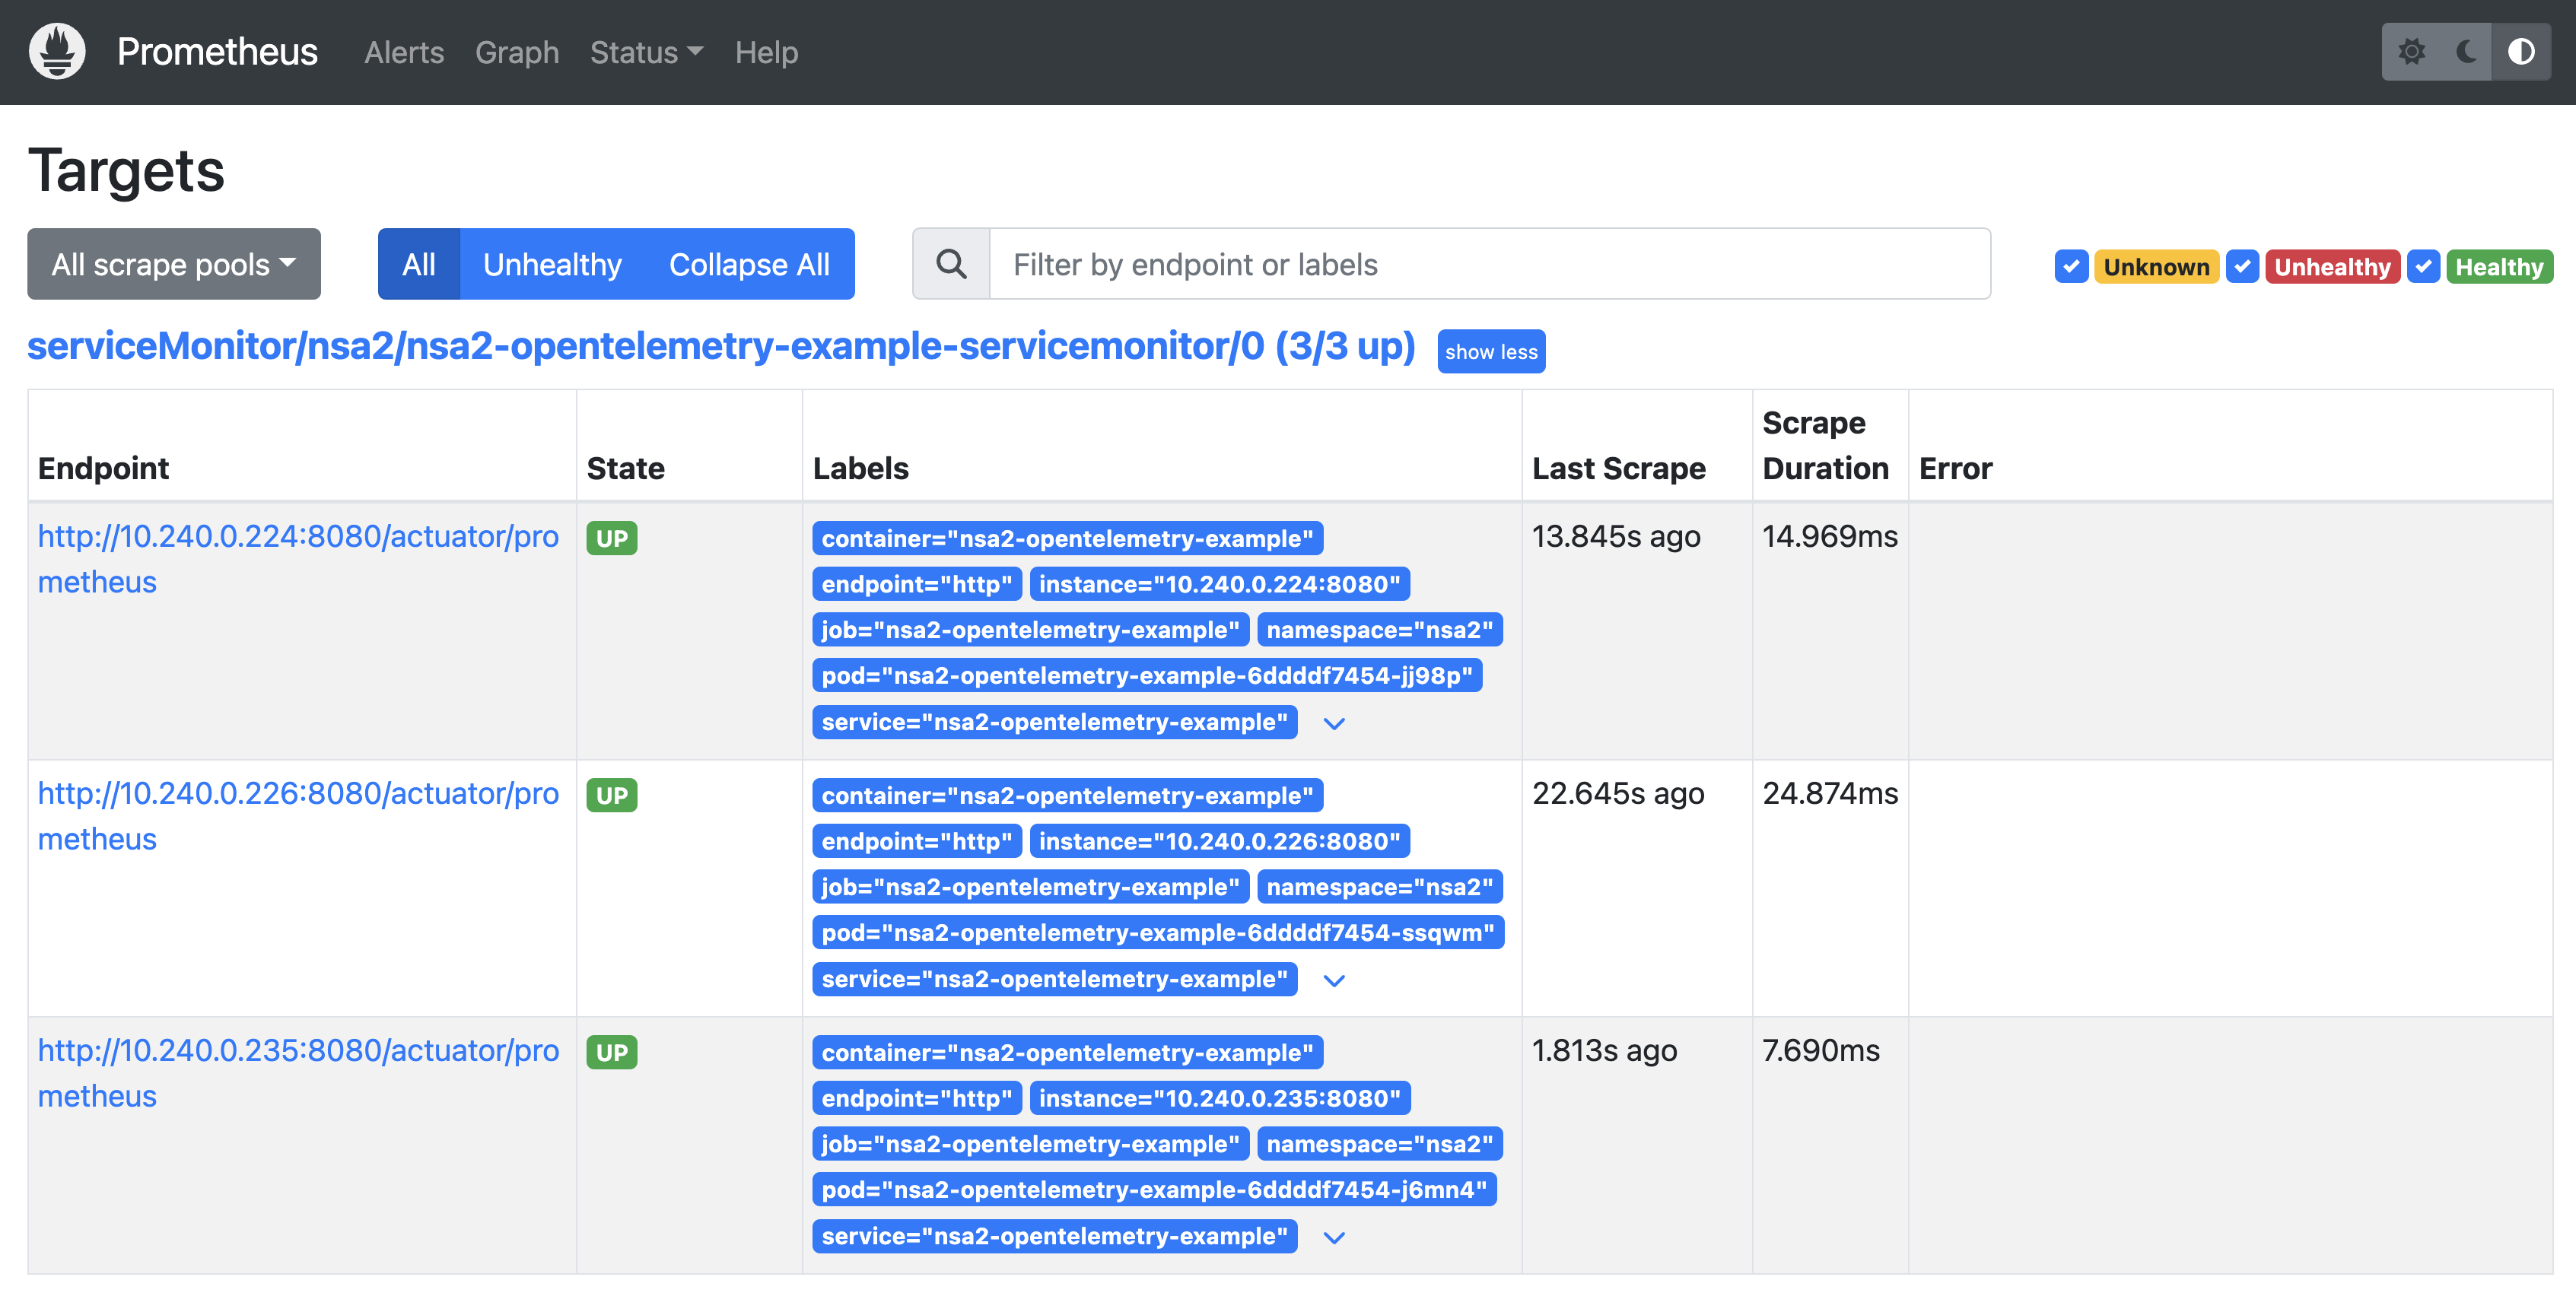Click the 13.845s ago last scrape value
The image size is (2576, 1296).
[1616, 537]
